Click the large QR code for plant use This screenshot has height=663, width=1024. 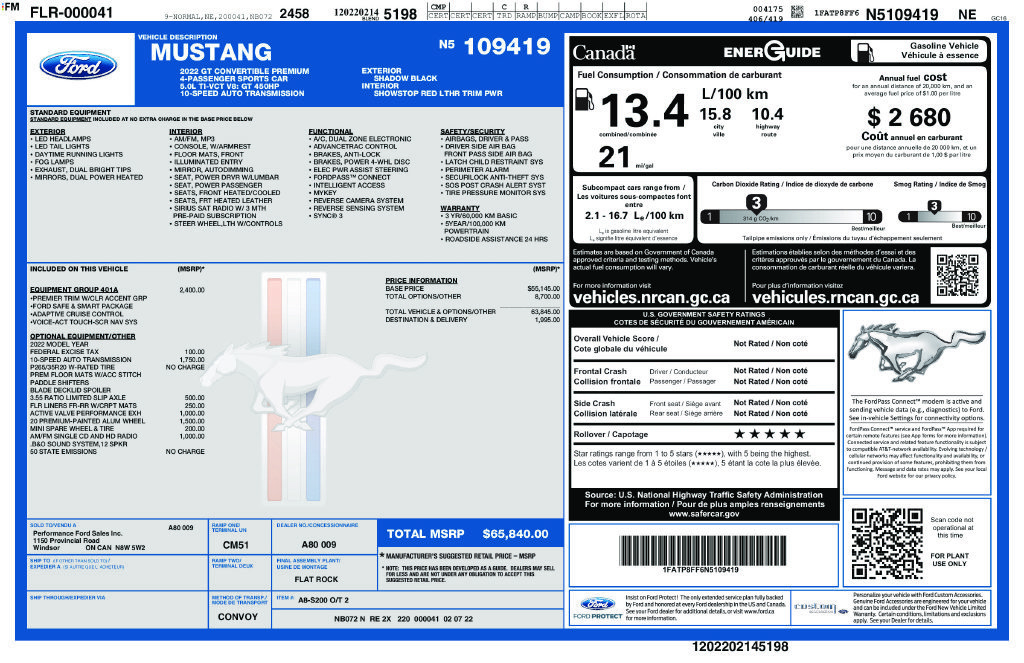(887, 543)
